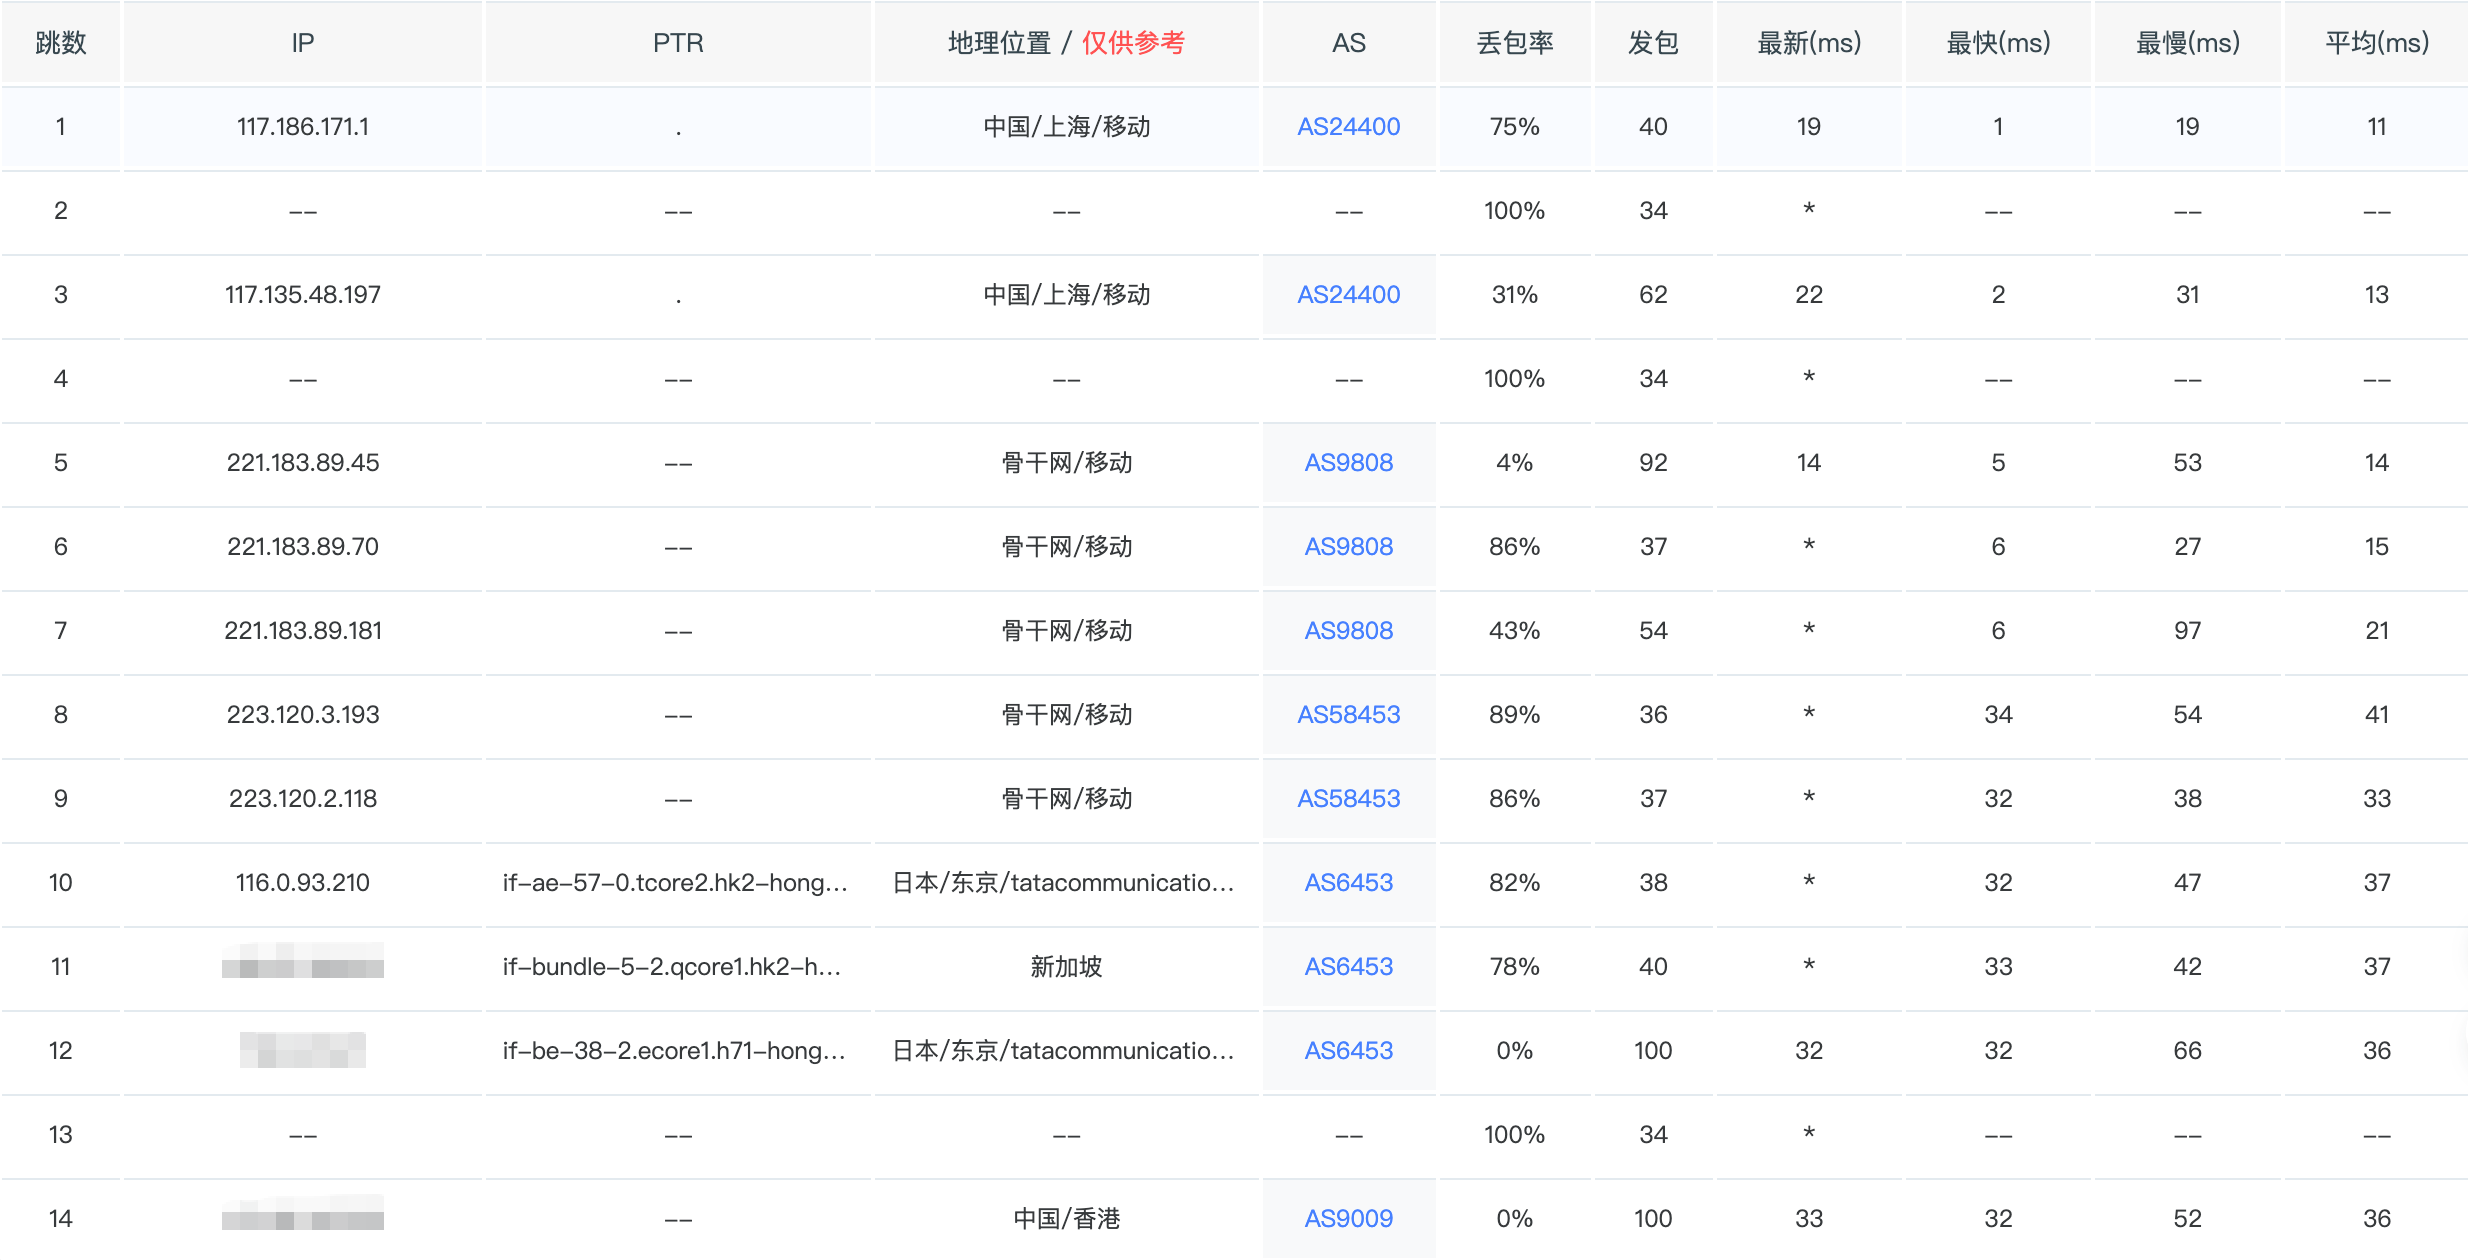Open AS6453 link in hop 12 row
2468x1260 pixels.
1348,1051
